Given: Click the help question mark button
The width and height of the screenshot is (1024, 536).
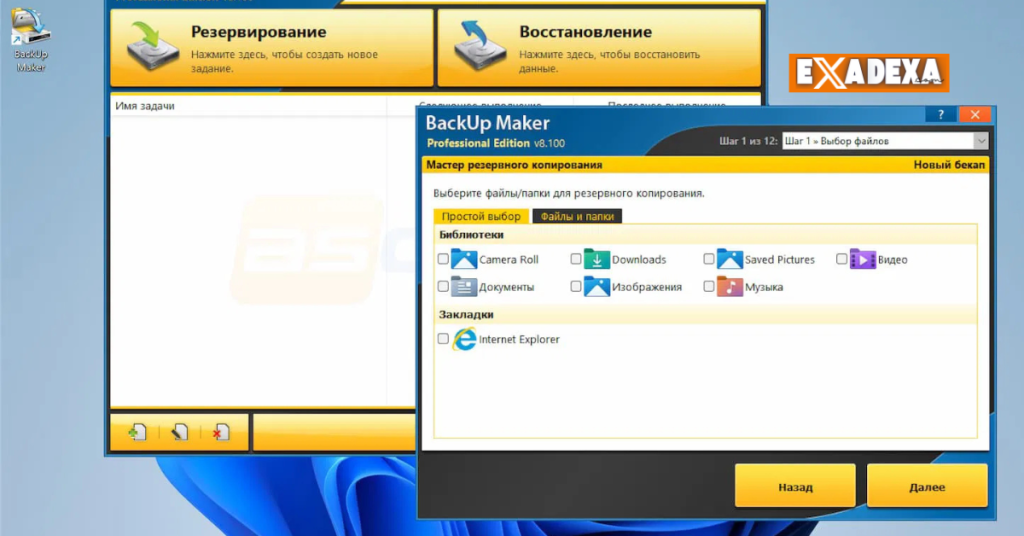Looking at the screenshot, I should 940,114.
